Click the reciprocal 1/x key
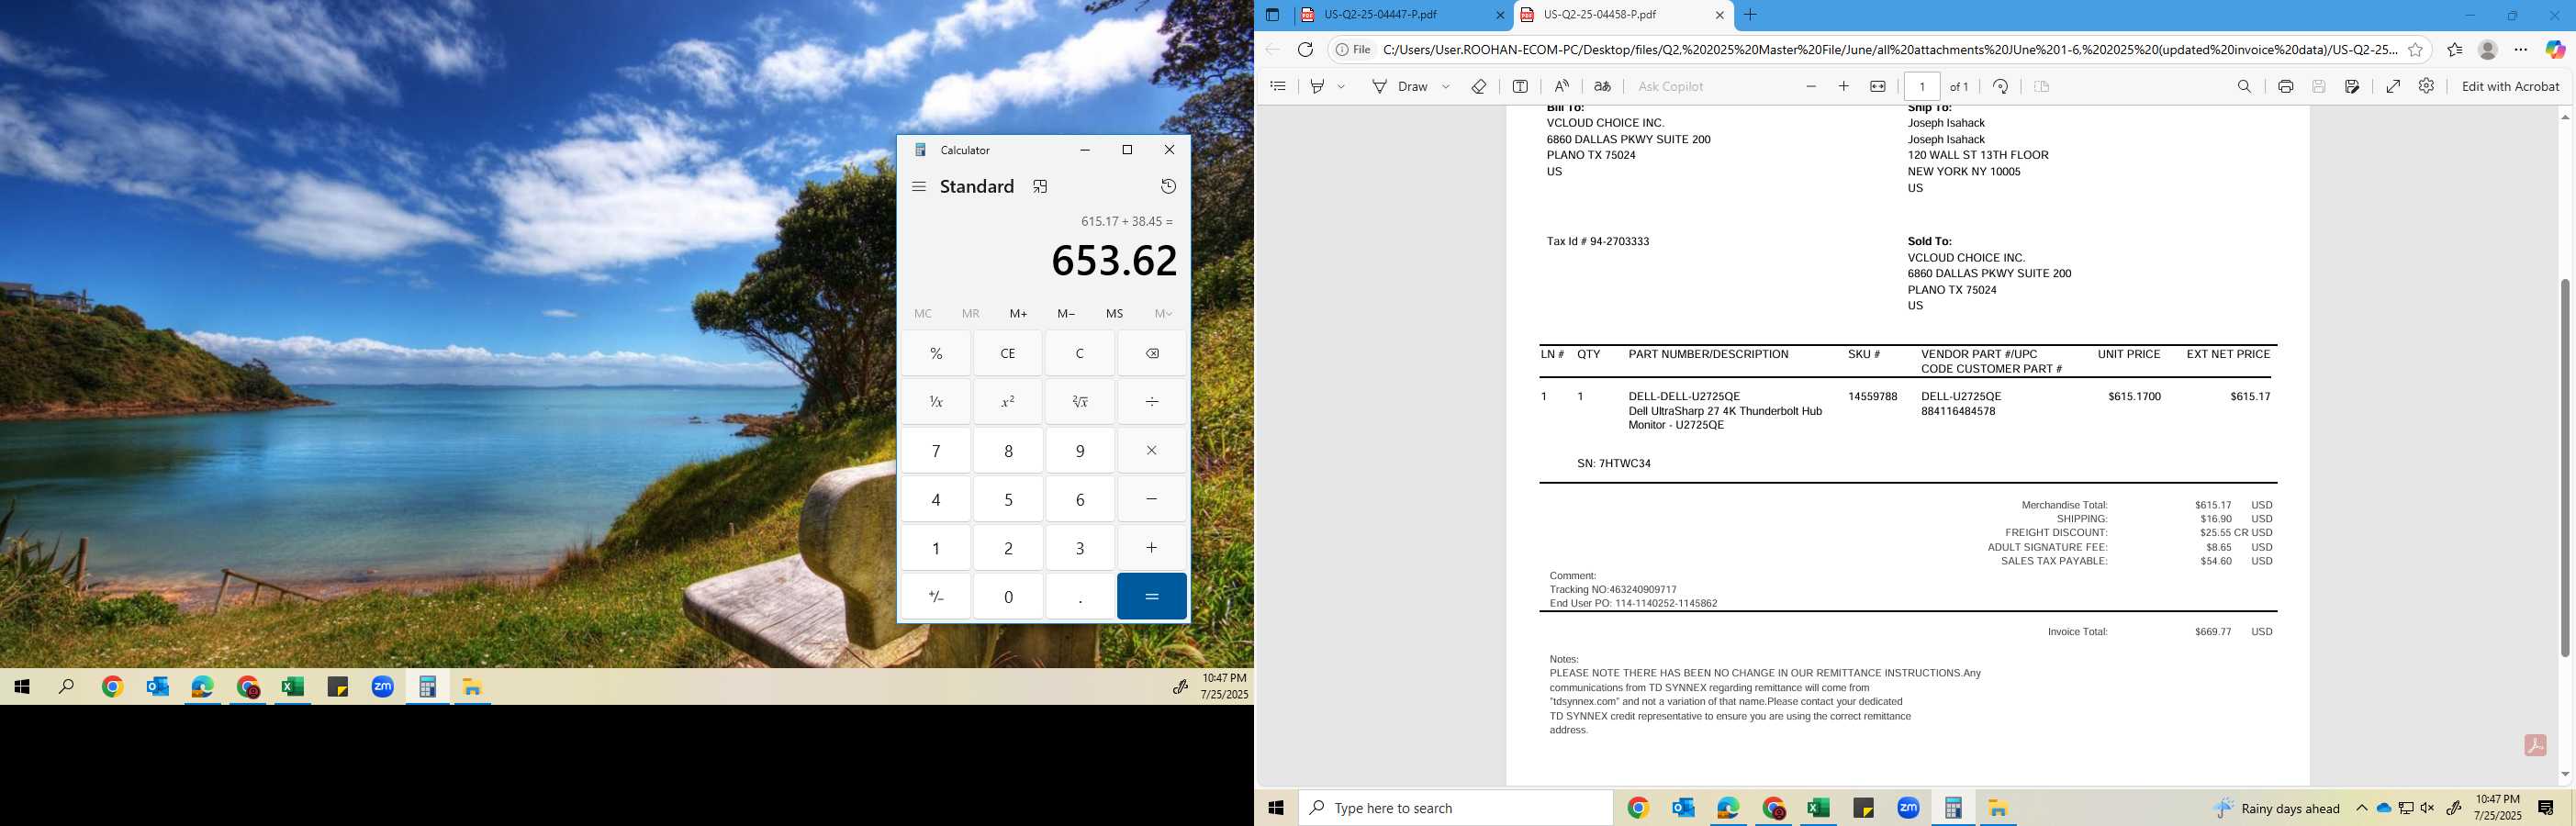Image resolution: width=2576 pixels, height=826 pixels. pos(936,401)
